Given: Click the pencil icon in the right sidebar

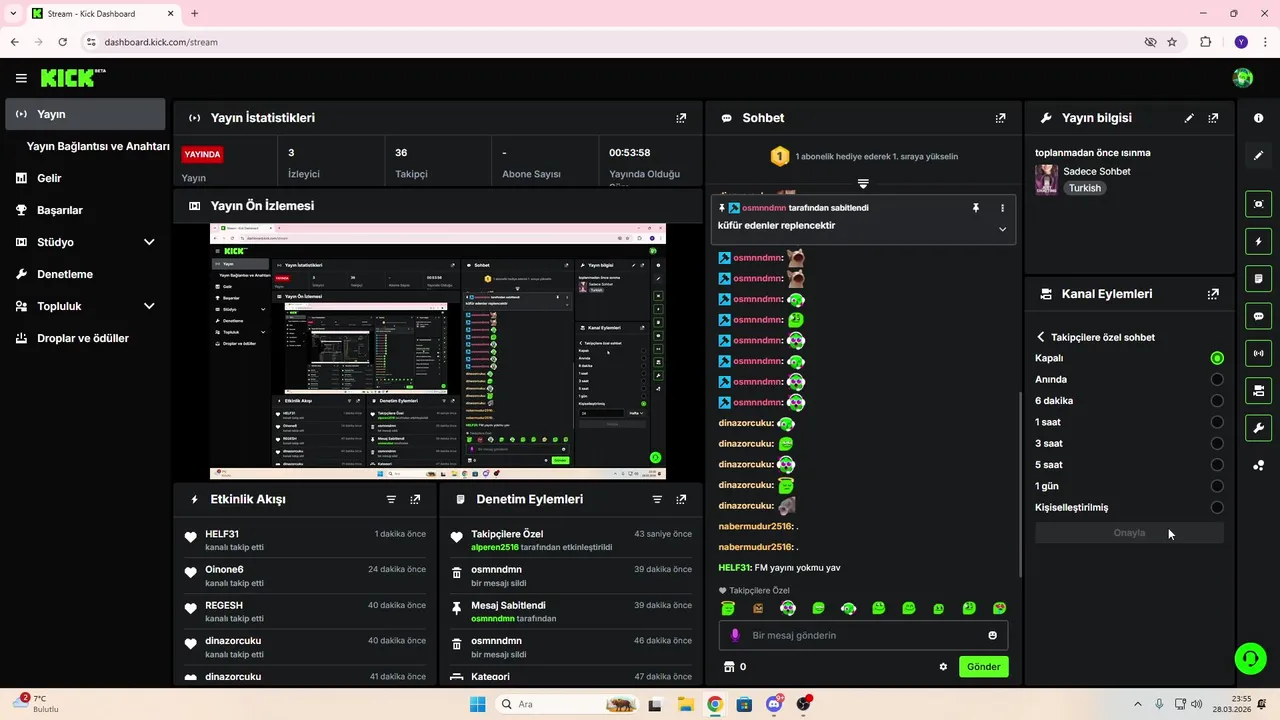Looking at the screenshot, I should click(1258, 155).
